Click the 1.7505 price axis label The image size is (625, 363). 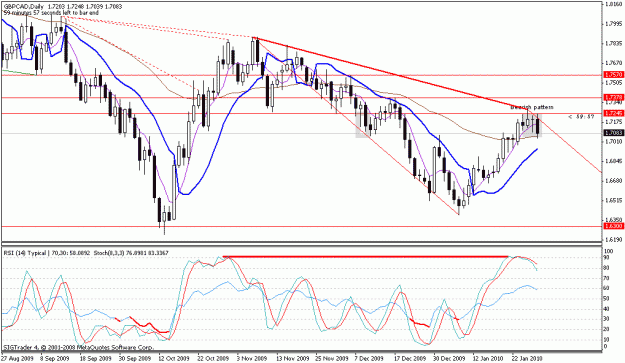coord(613,82)
